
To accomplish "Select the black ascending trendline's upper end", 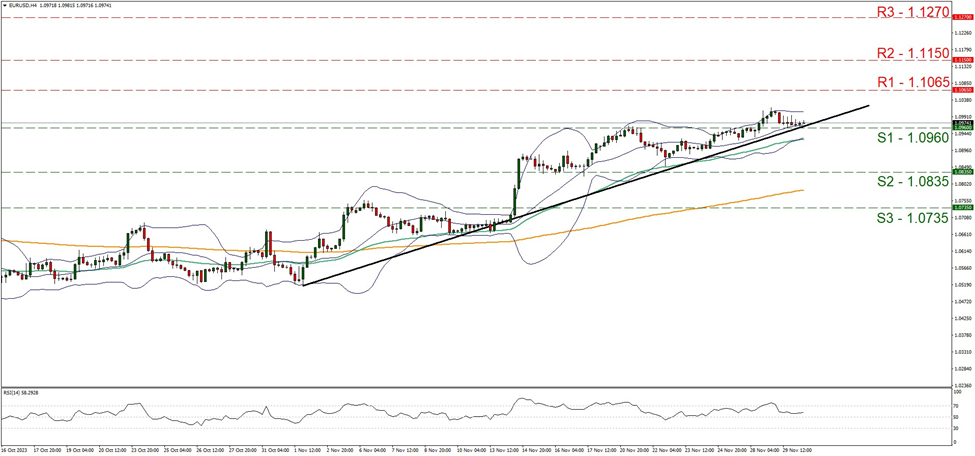I will pyautogui.click(x=867, y=104).
